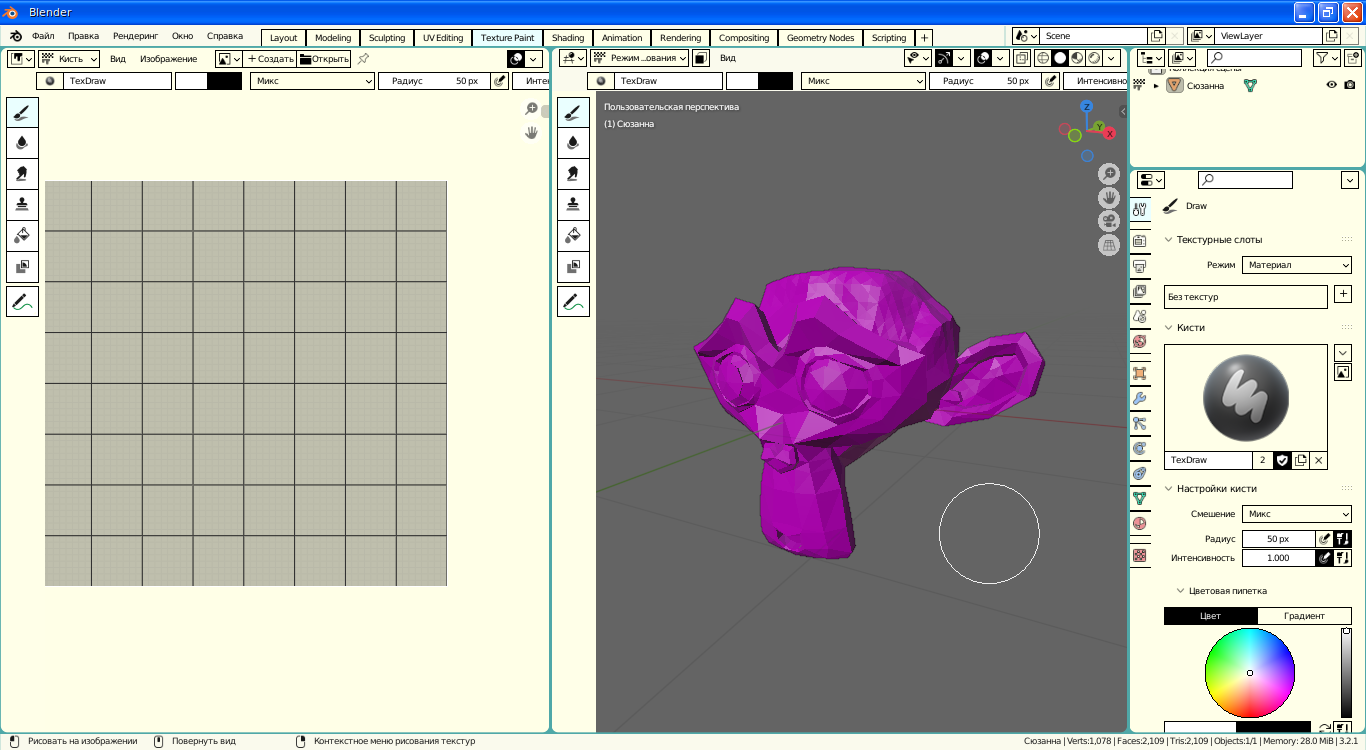1366x750 pixels.
Task: Select the Smear tool in 3D viewport toolbar
Action: [x=573, y=174]
